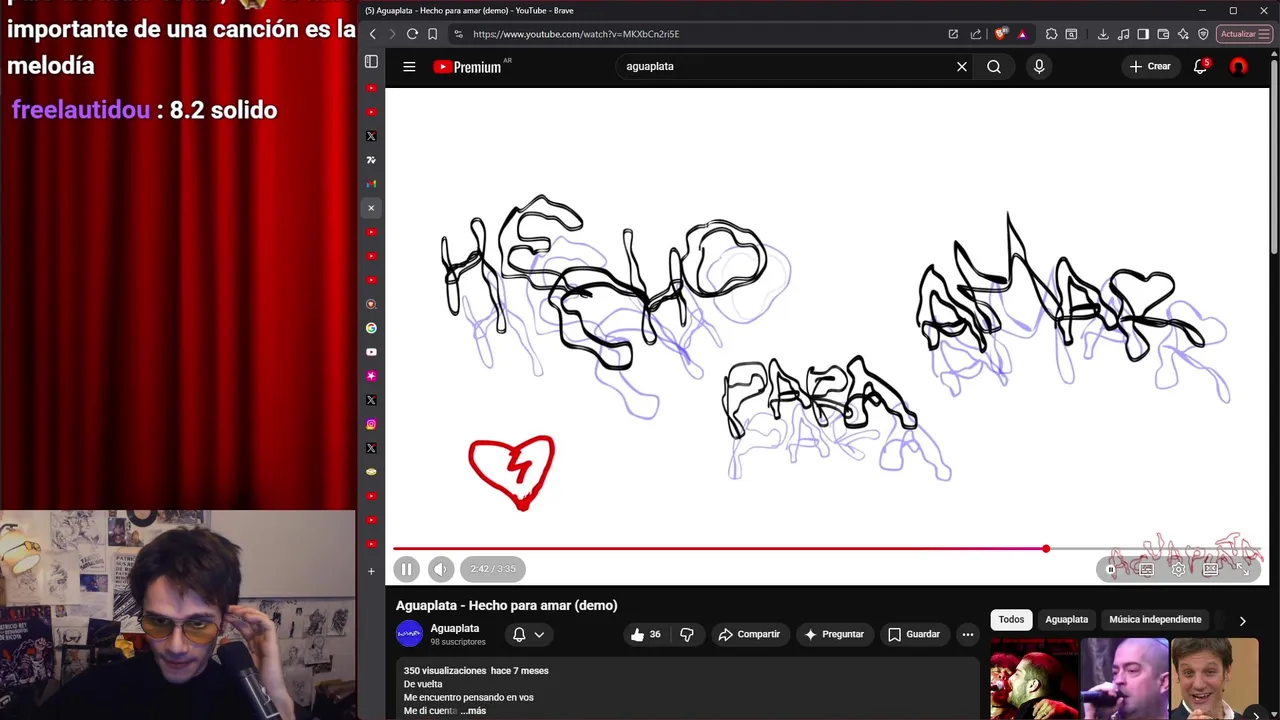
Task: Show more filter chips with right arrow
Action: click(1242, 621)
